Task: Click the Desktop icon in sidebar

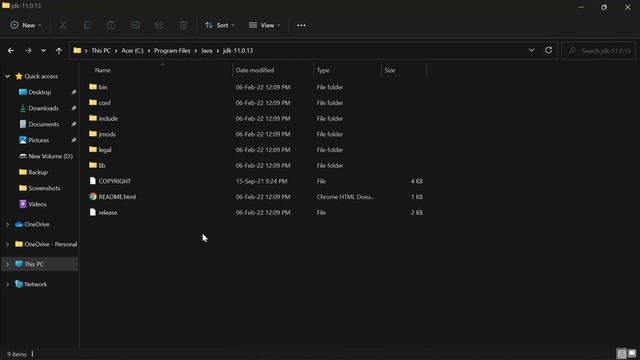Action: [23, 92]
